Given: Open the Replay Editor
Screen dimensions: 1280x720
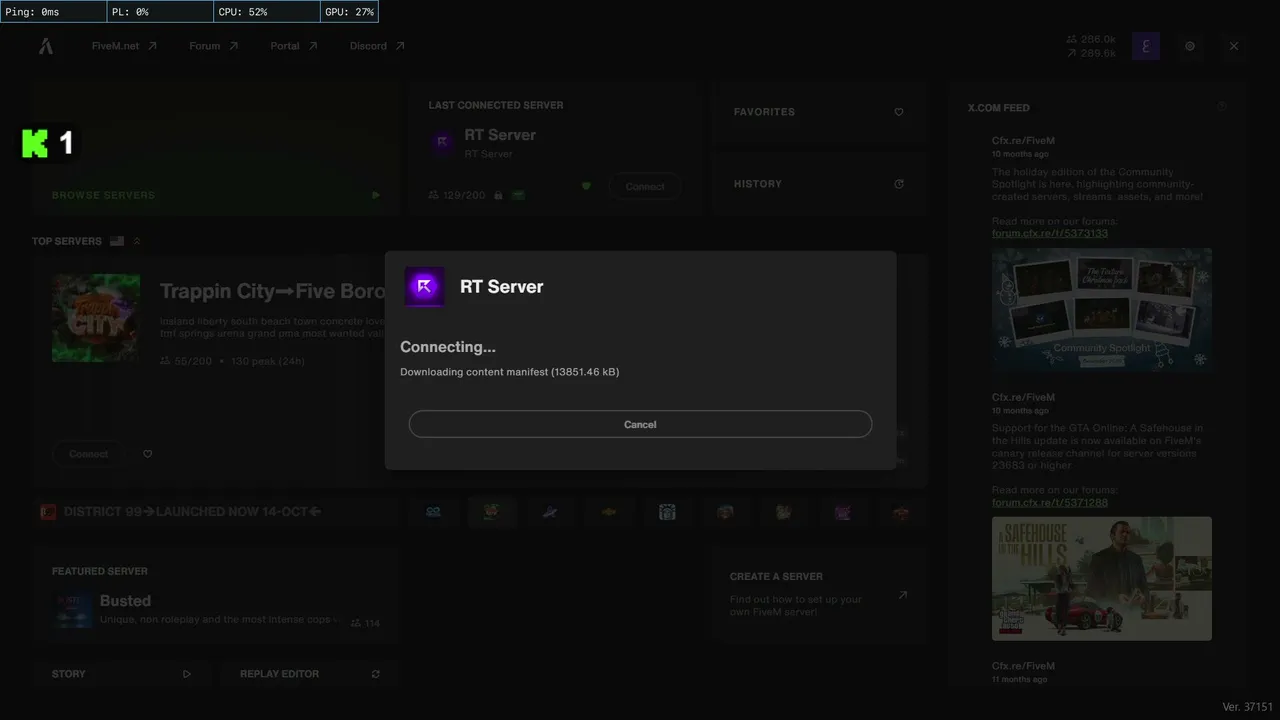Looking at the screenshot, I should pos(310,674).
